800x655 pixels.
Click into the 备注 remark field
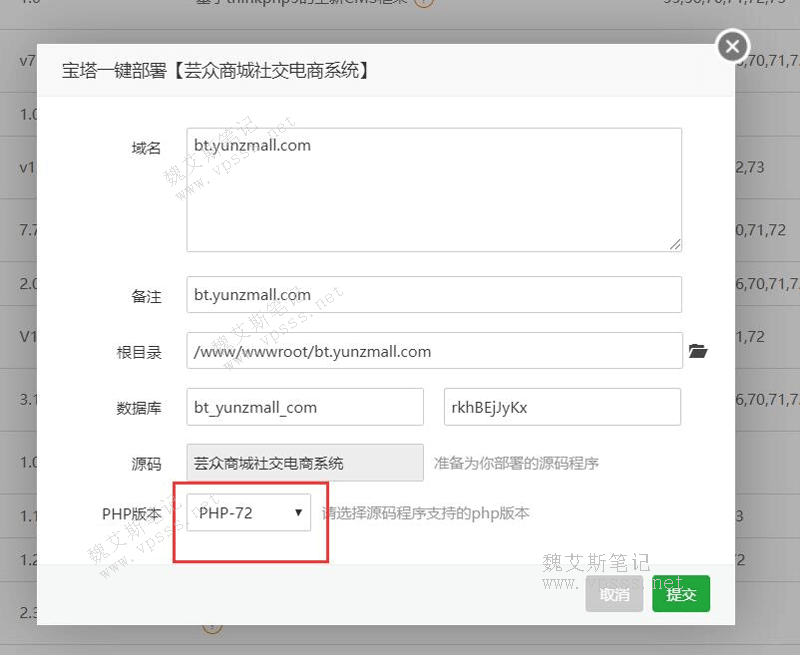click(434, 295)
